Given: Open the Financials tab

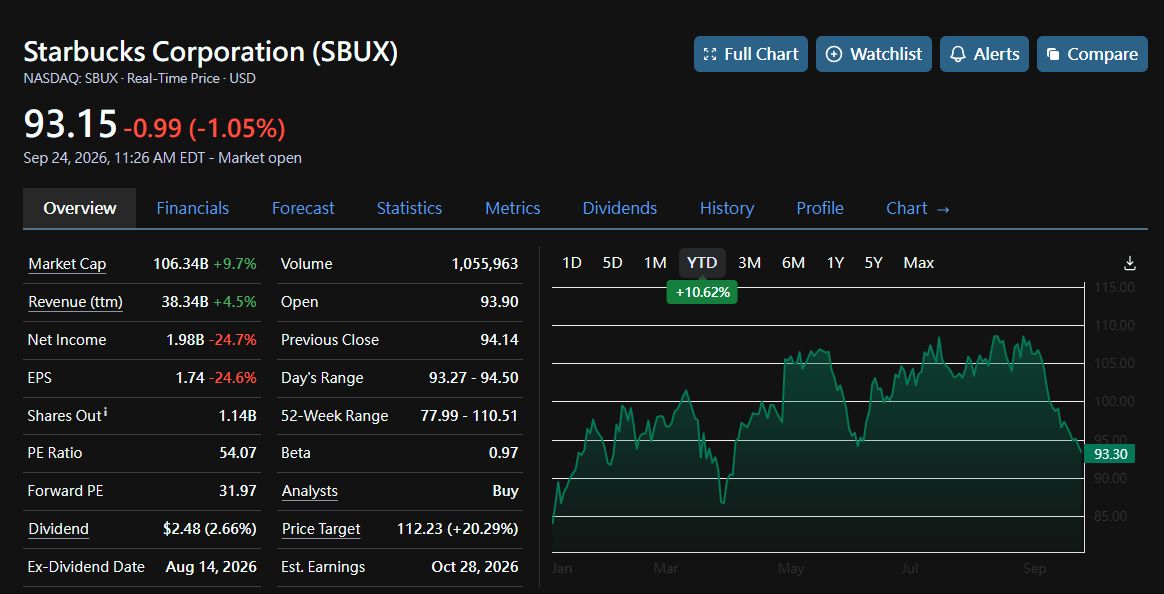Looking at the screenshot, I should click(192, 208).
